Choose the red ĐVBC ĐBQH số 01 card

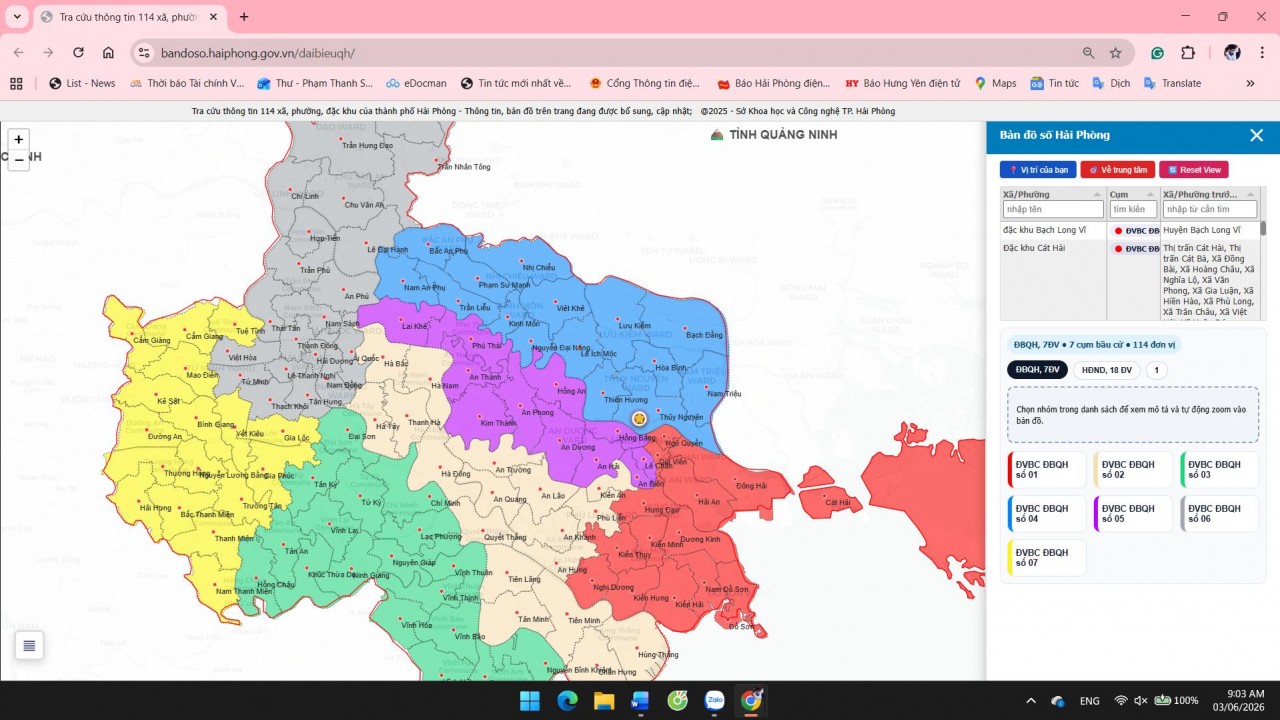[x=1046, y=470]
